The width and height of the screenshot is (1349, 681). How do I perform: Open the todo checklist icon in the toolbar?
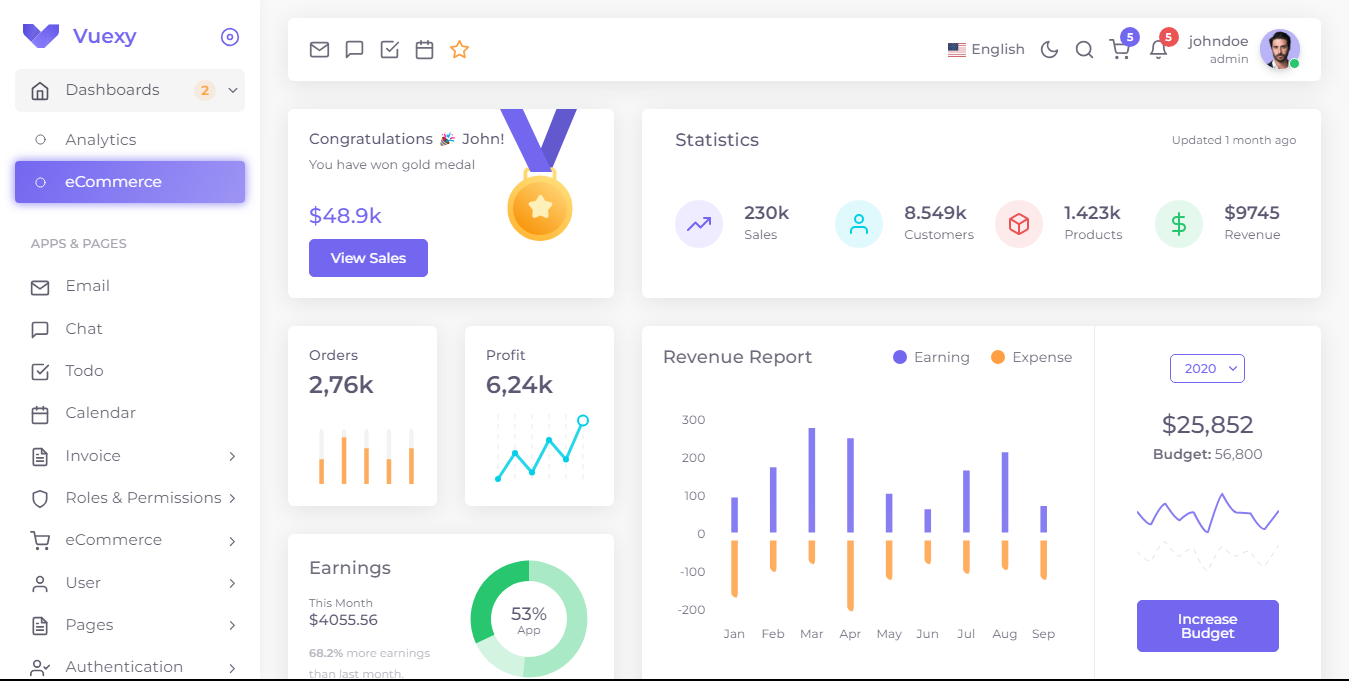coord(389,48)
